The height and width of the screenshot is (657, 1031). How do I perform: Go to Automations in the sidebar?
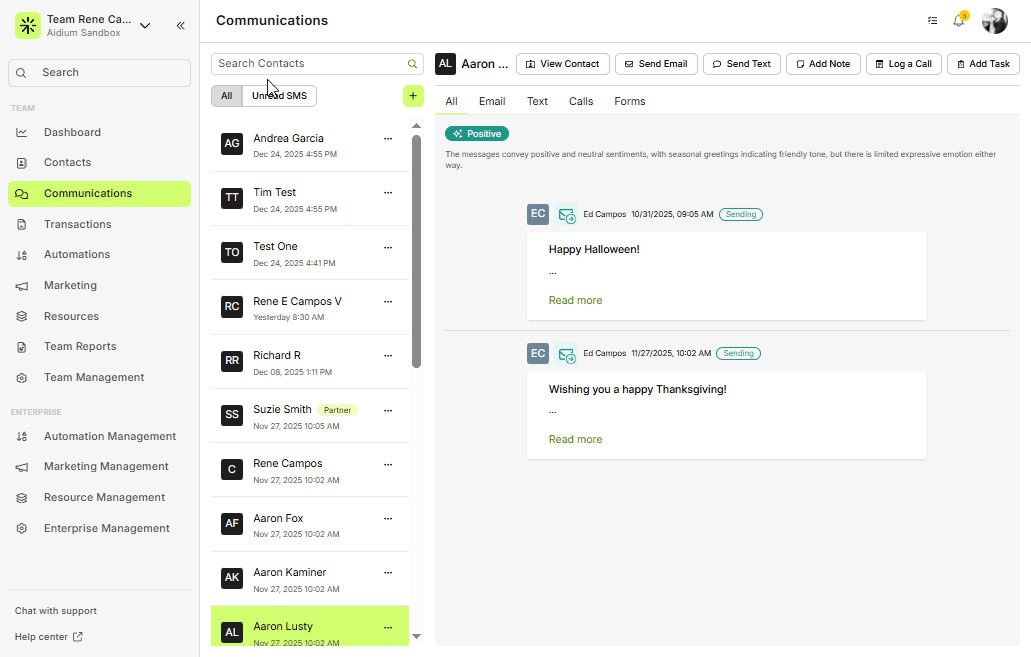click(76, 254)
